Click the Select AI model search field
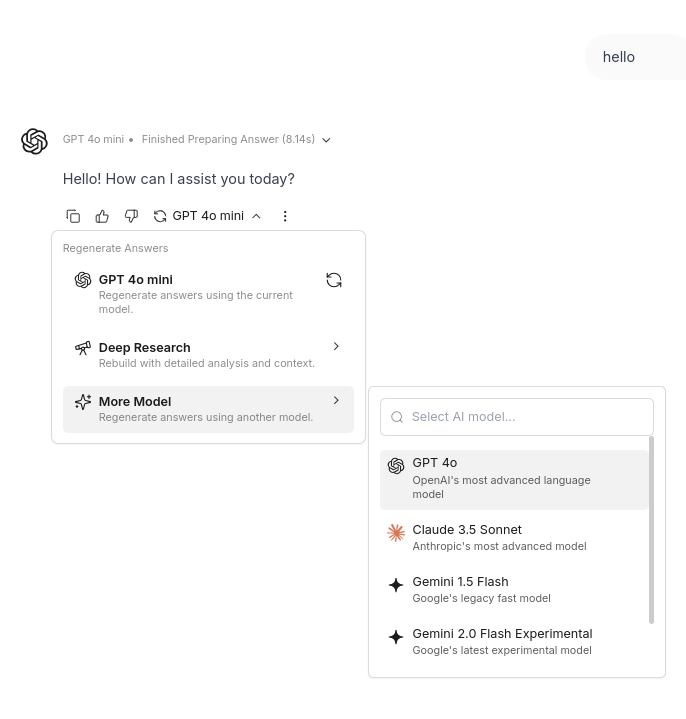This screenshot has width=686, height=719. click(517, 417)
